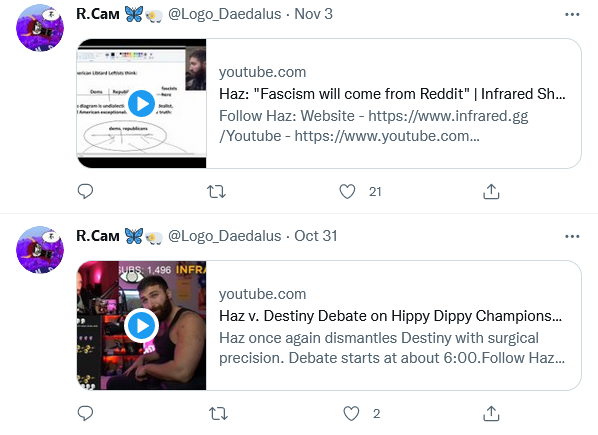This screenshot has height=435, width=598.
Task: Reply to the Oct 31 tweet
Action: 85,413
